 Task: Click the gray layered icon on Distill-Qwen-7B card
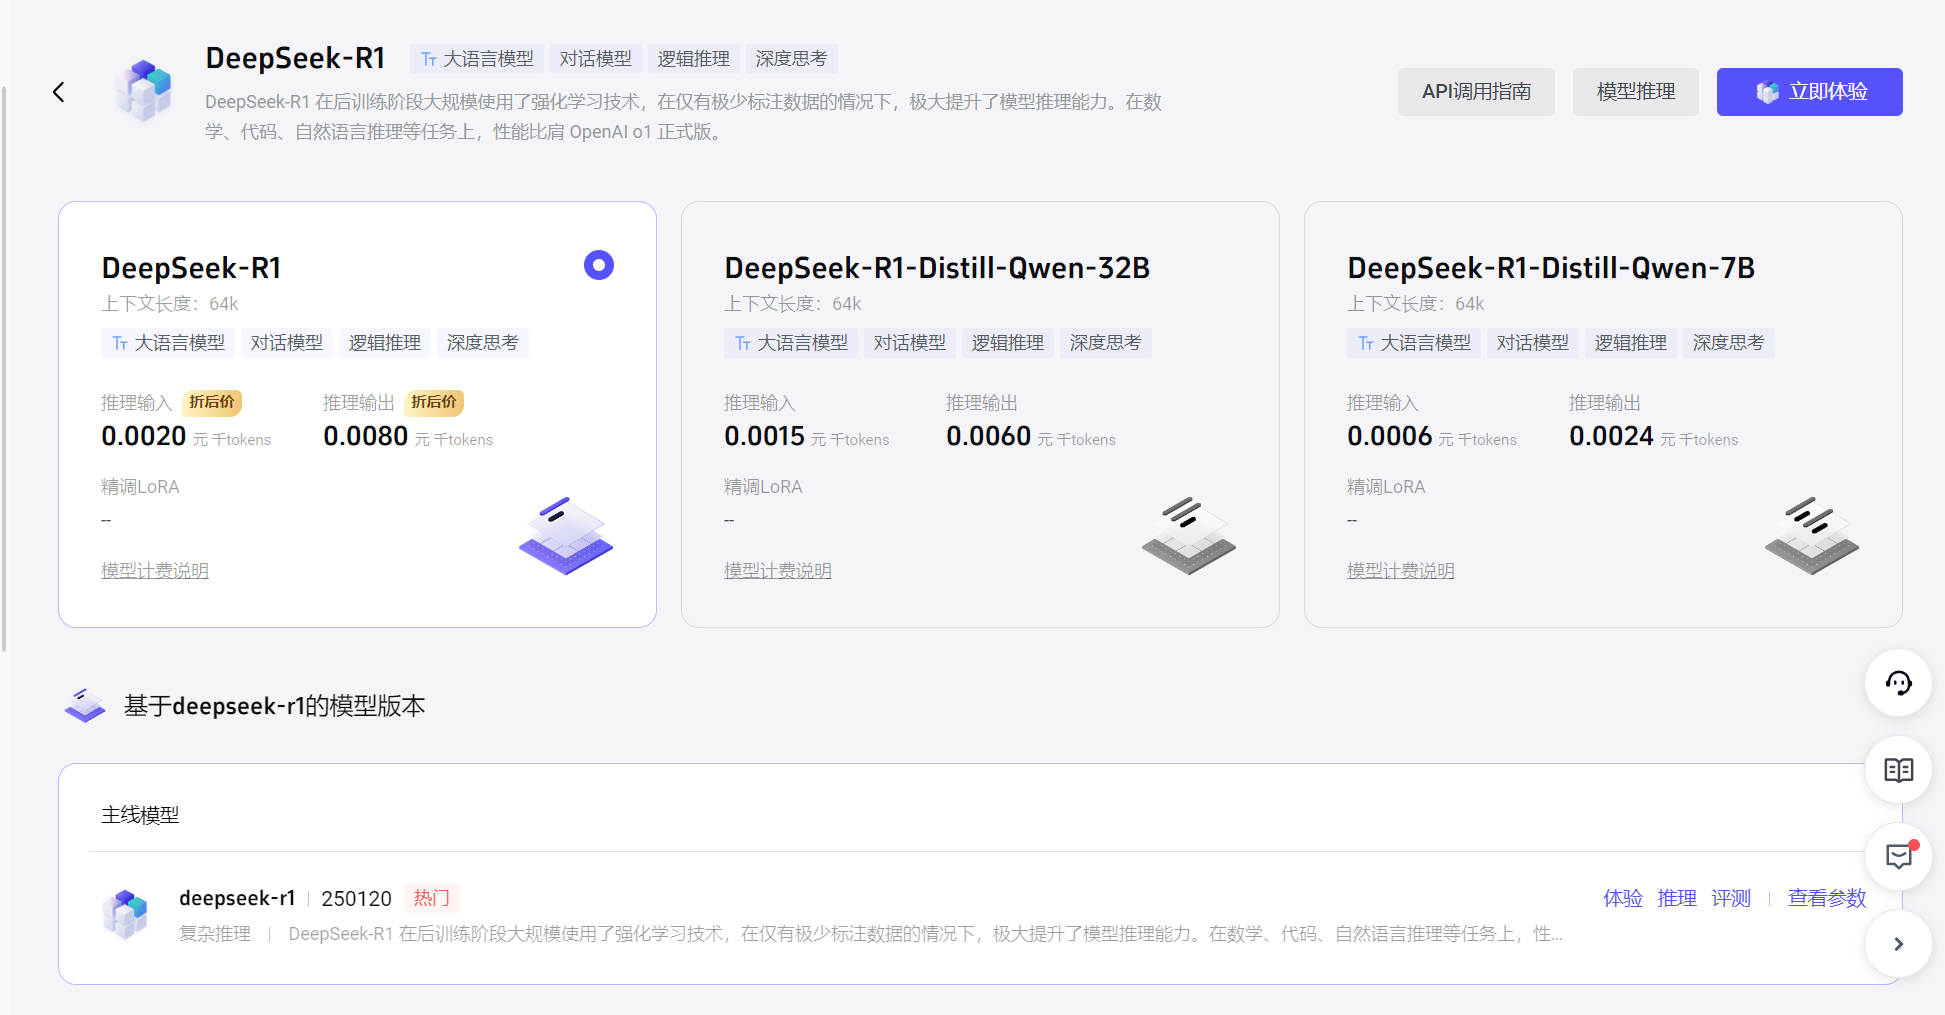tap(1812, 536)
